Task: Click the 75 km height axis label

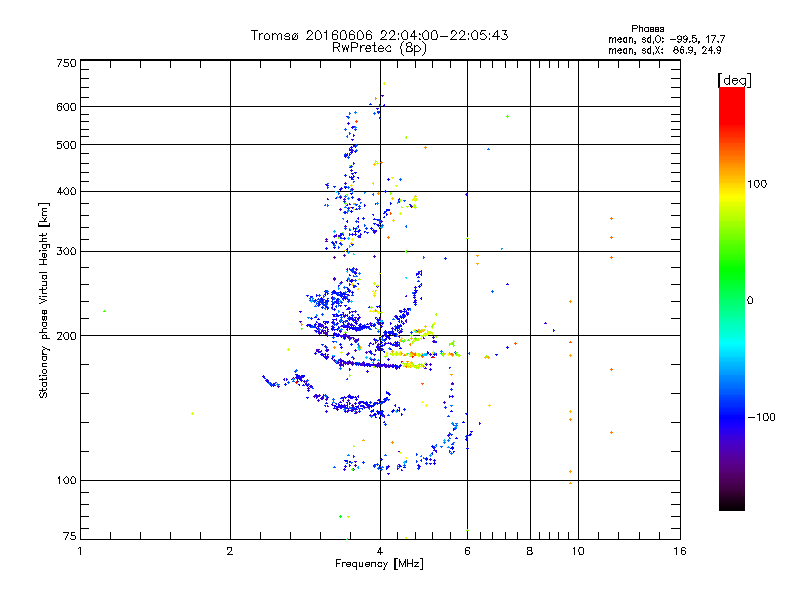Action: click(70, 536)
